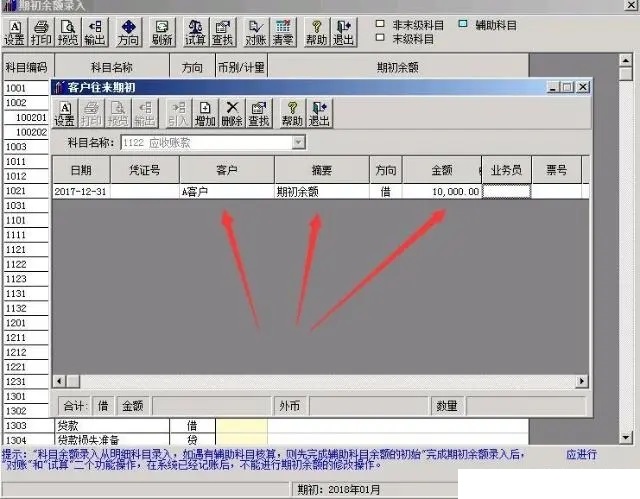Run 试算 trial balance
Image resolution: width=640 pixels, height=499 pixels.
196,32
